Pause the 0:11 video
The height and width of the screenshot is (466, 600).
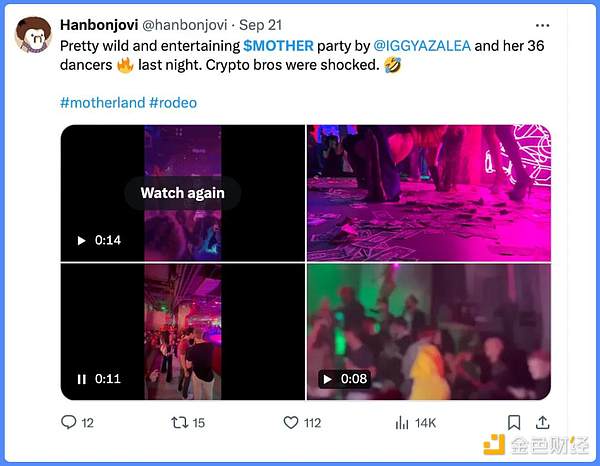click(x=82, y=379)
